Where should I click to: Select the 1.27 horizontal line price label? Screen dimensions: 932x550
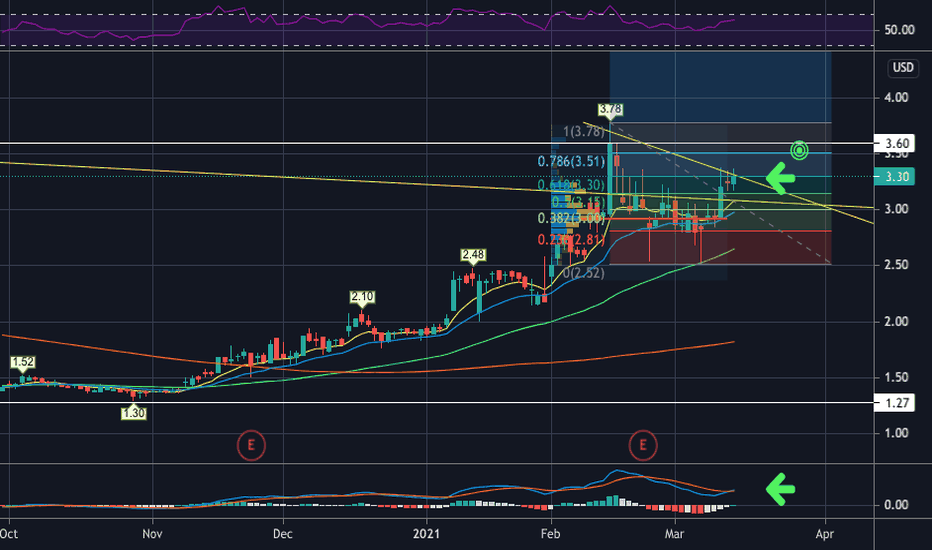895,403
